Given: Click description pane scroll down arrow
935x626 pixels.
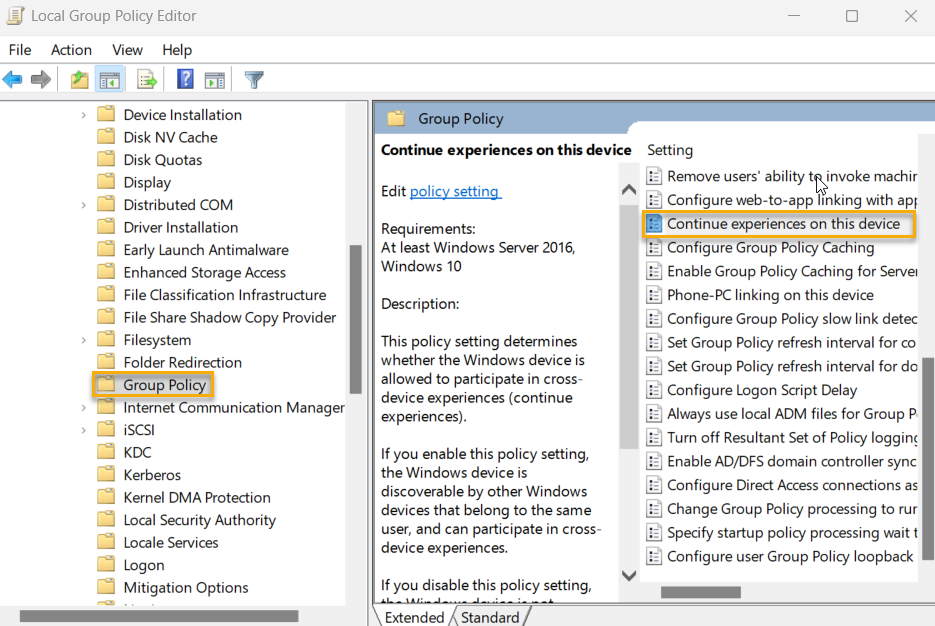Looking at the screenshot, I should point(629,575).
